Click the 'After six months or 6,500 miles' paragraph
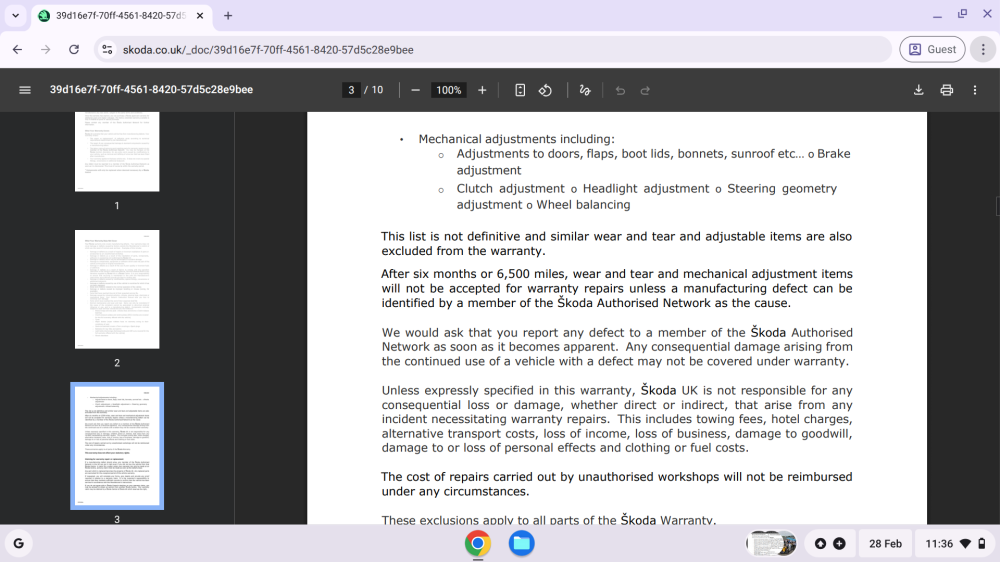This screenshot has width=1000, height=562. (x=617, y=288)
